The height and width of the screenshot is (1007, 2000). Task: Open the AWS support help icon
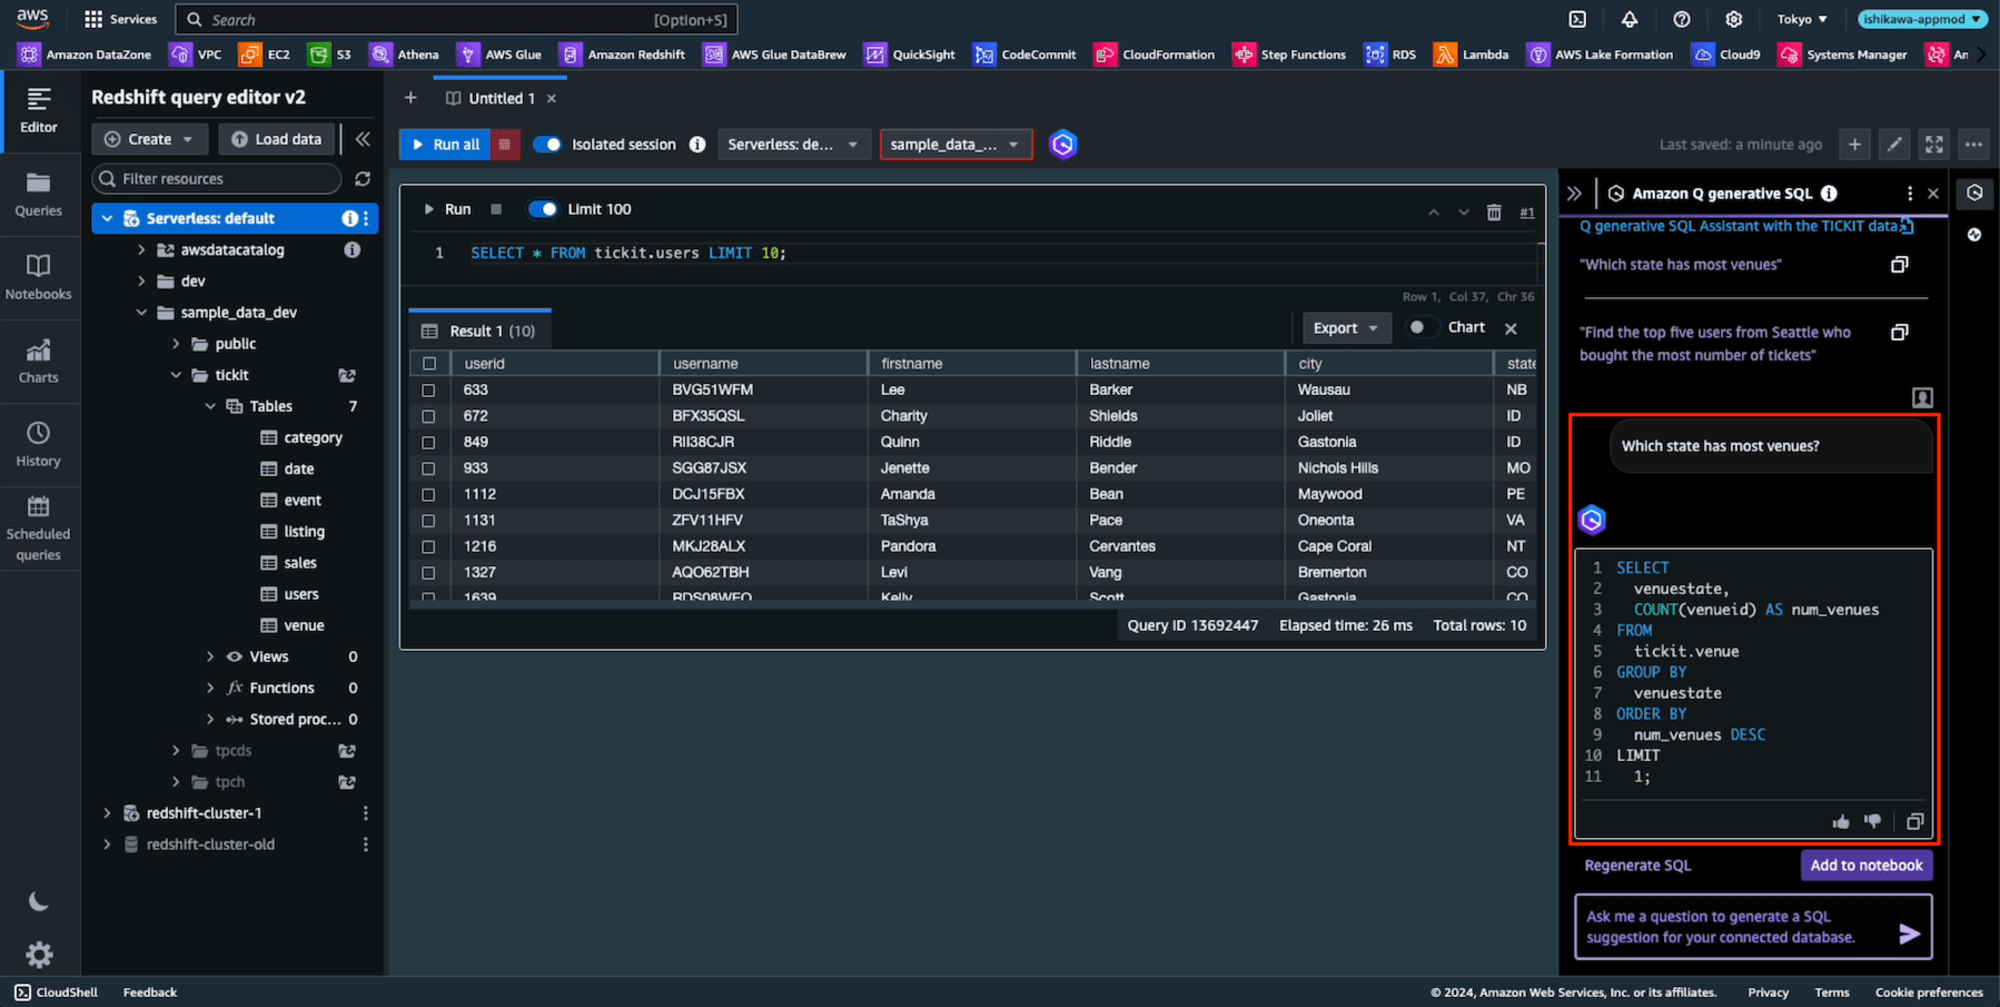(x=1681, y=19)
